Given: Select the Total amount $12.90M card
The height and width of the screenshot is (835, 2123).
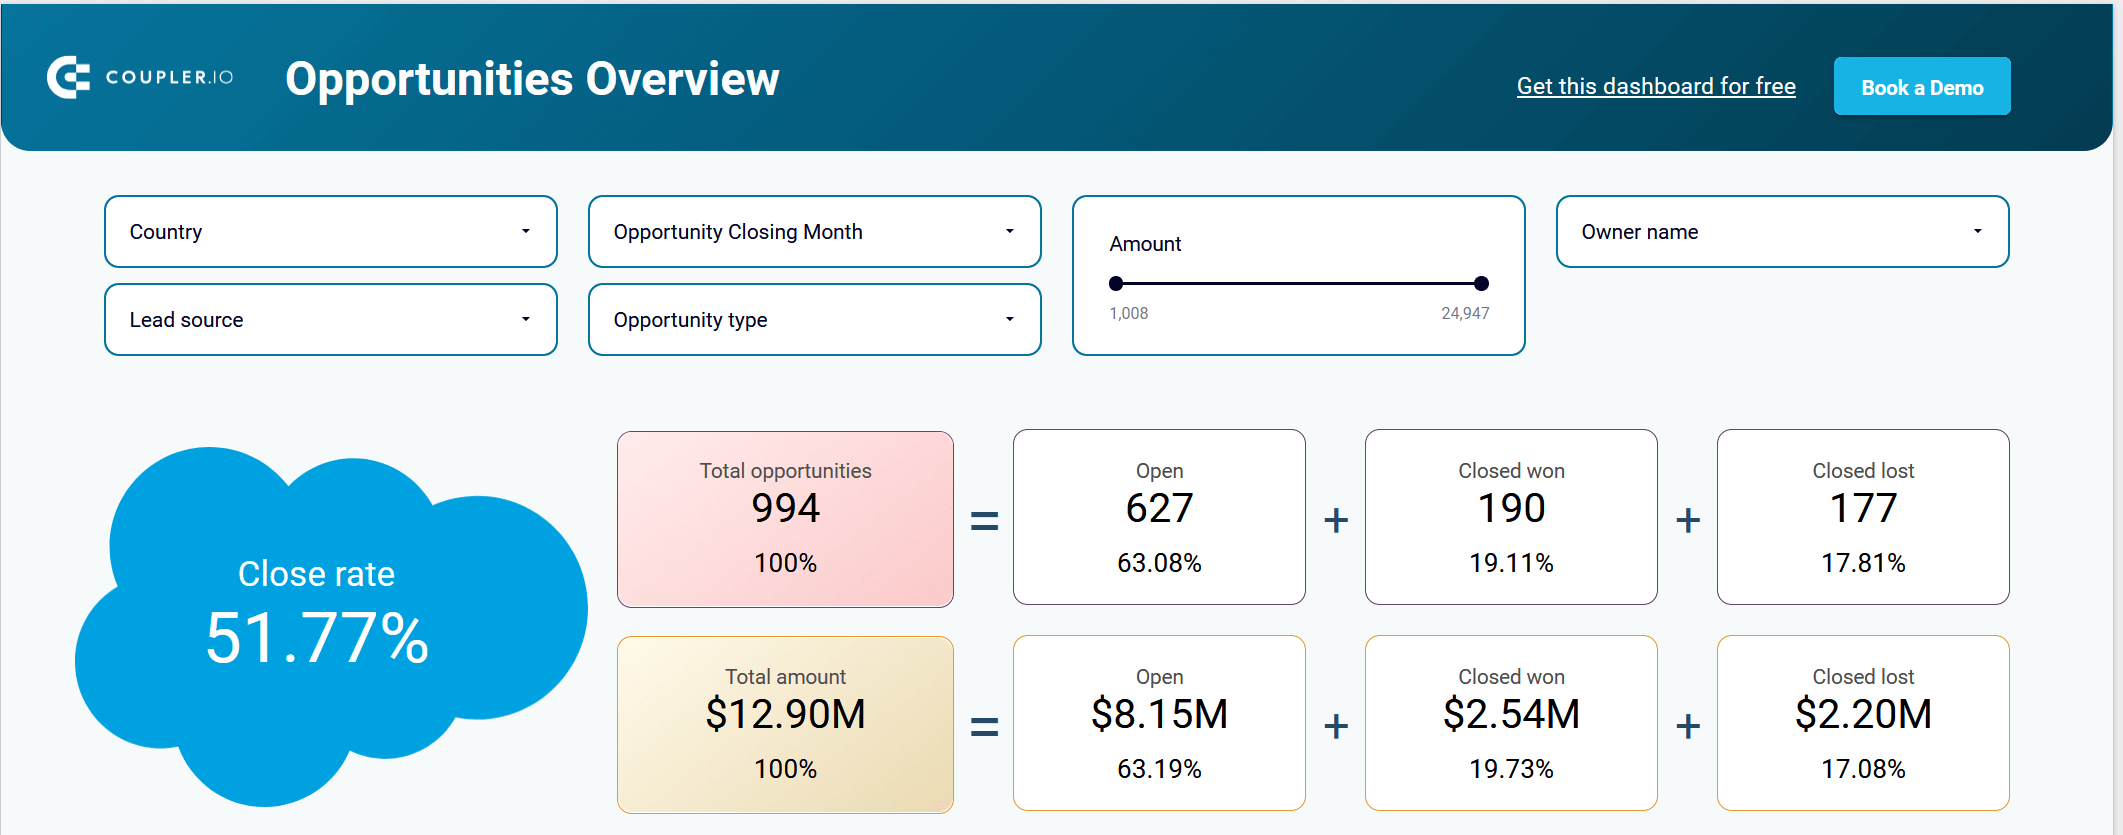Looking at the screenshot, I should (x=786, y=725).
